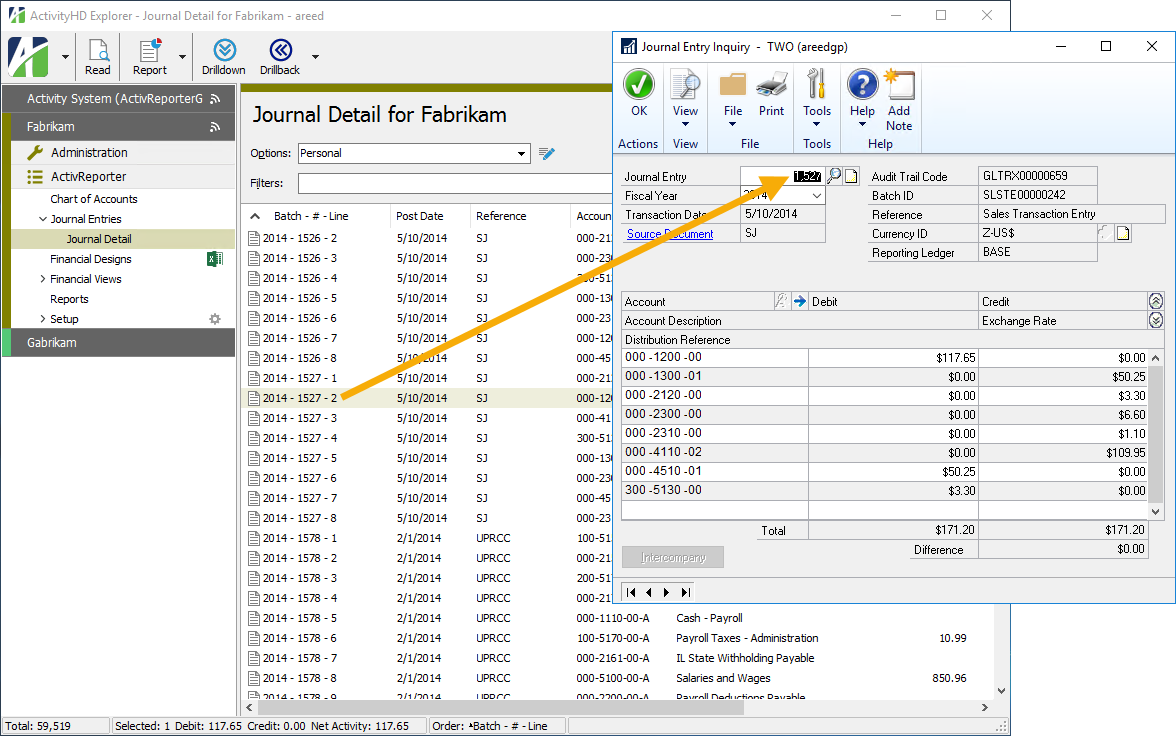Click inside the Filters input field

(450, 184)
